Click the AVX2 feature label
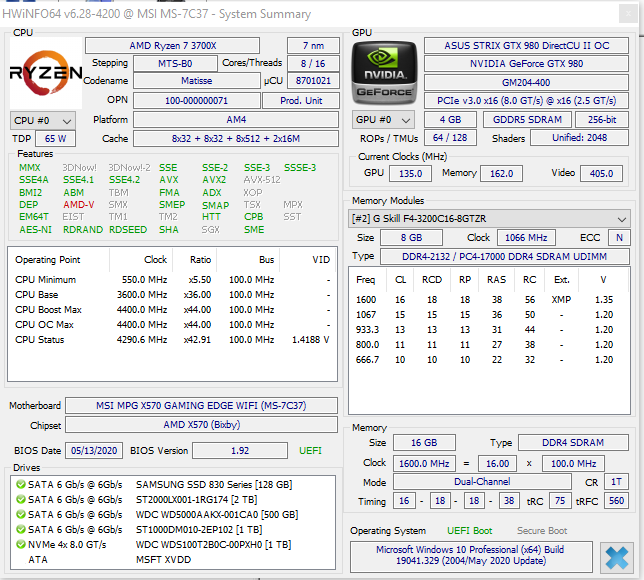The image size is (644, 580). click(x=214, y=180)
